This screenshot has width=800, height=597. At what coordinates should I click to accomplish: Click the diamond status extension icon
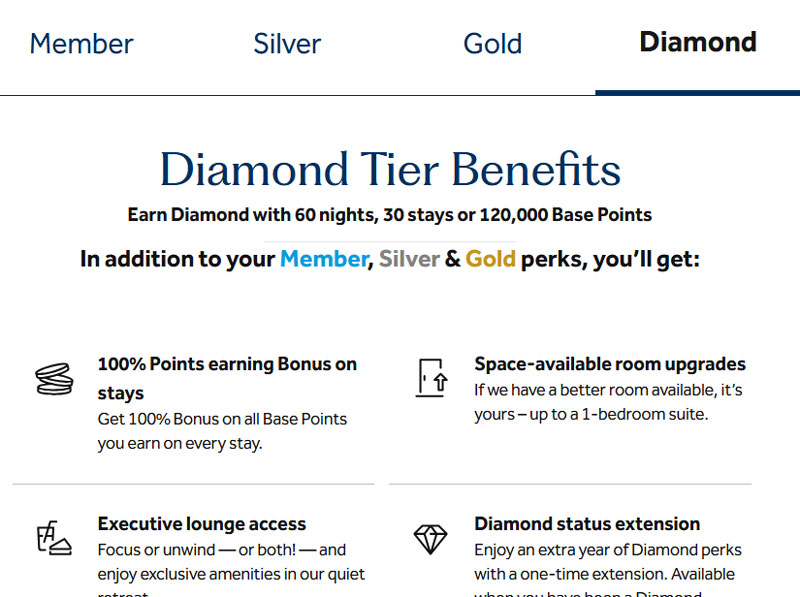coord(431,539)
